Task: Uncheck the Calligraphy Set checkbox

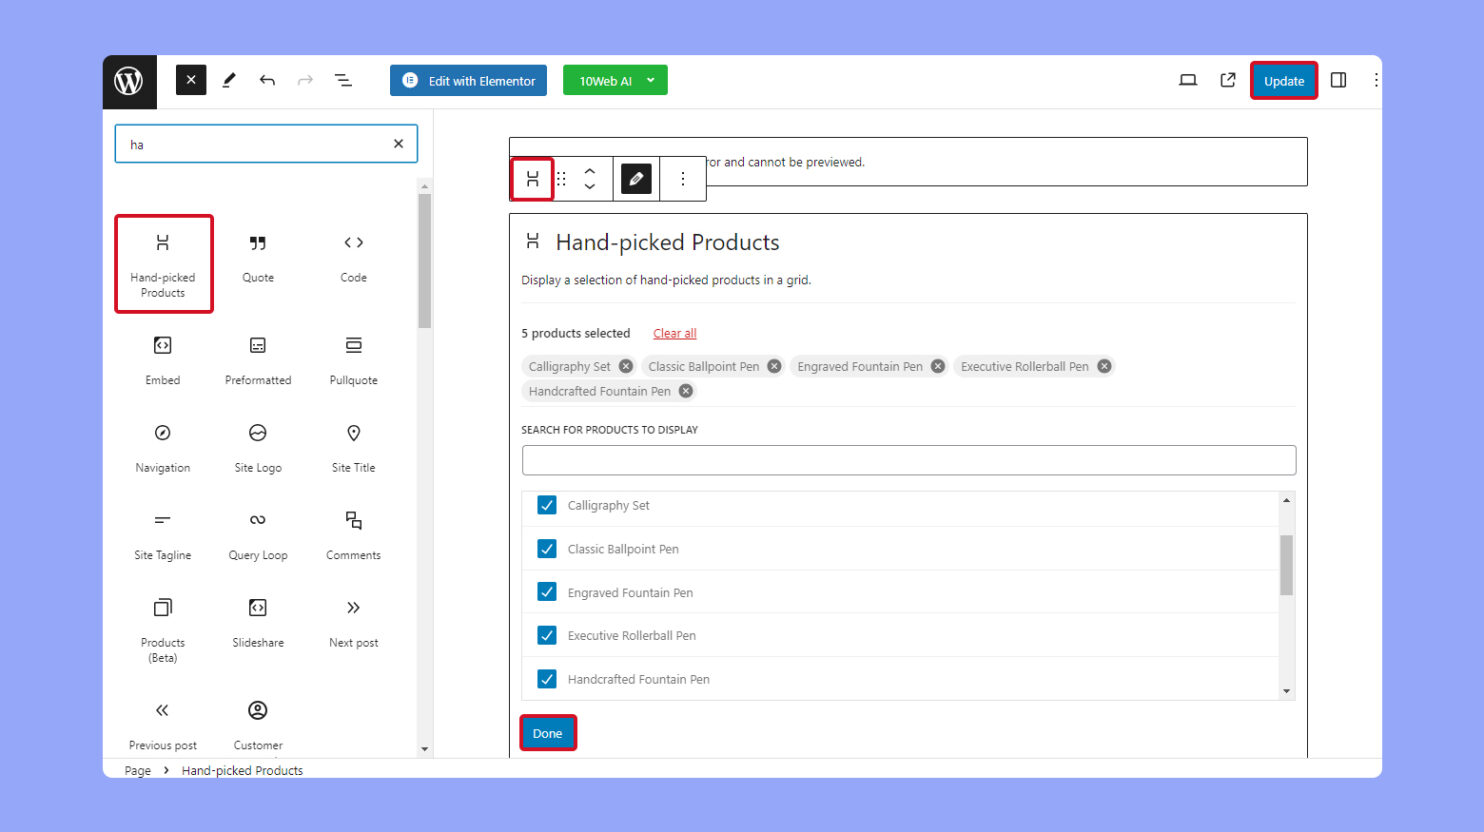Action: click(546, 505)
